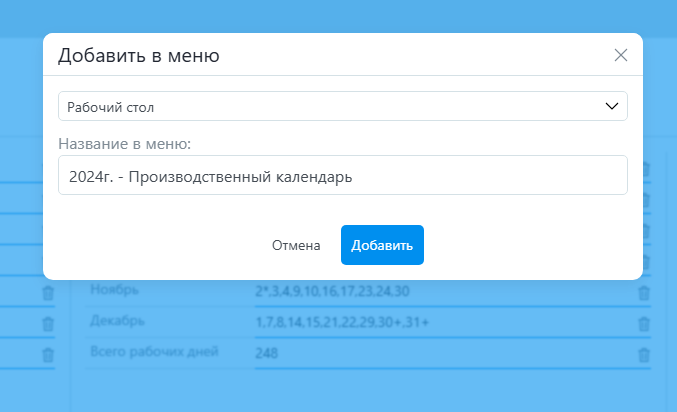Click left panel trash icon beside 'Всего рабочих дней'
The height and width of the screenshot is (412, 677).
click(48, 354)
